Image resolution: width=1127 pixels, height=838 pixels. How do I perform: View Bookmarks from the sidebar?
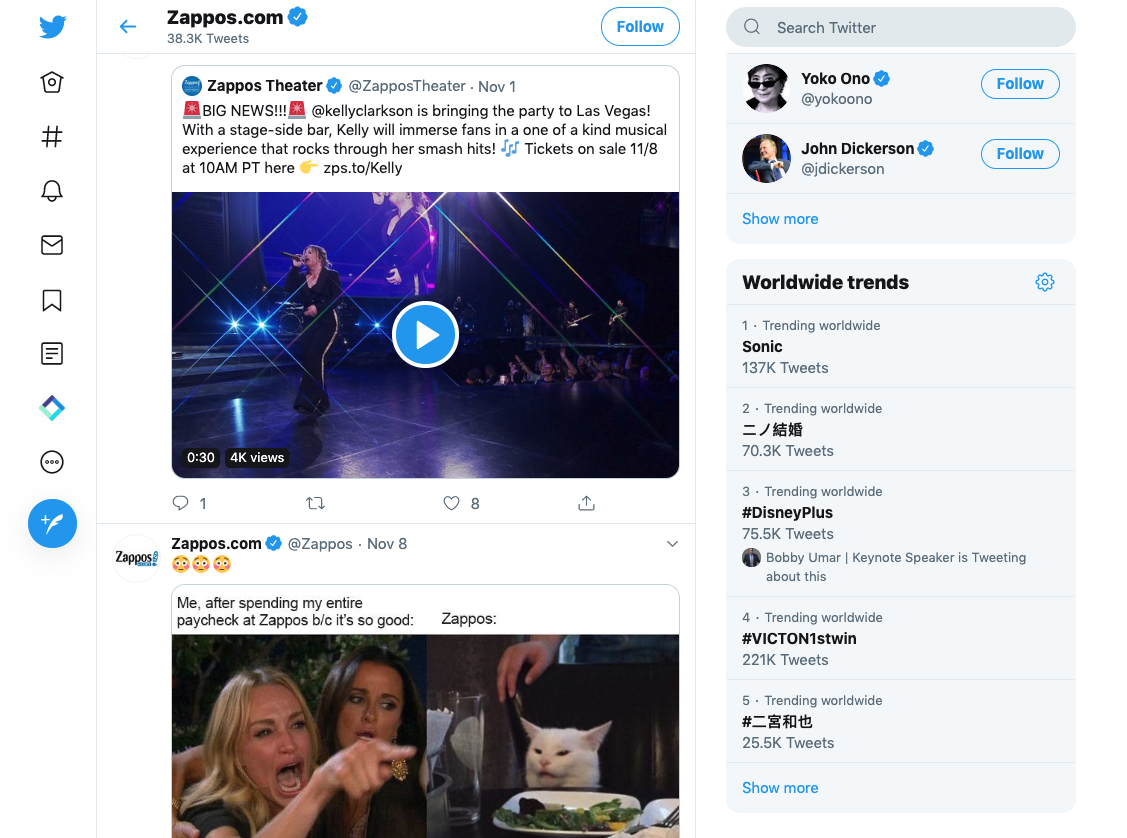pos(52,299)
